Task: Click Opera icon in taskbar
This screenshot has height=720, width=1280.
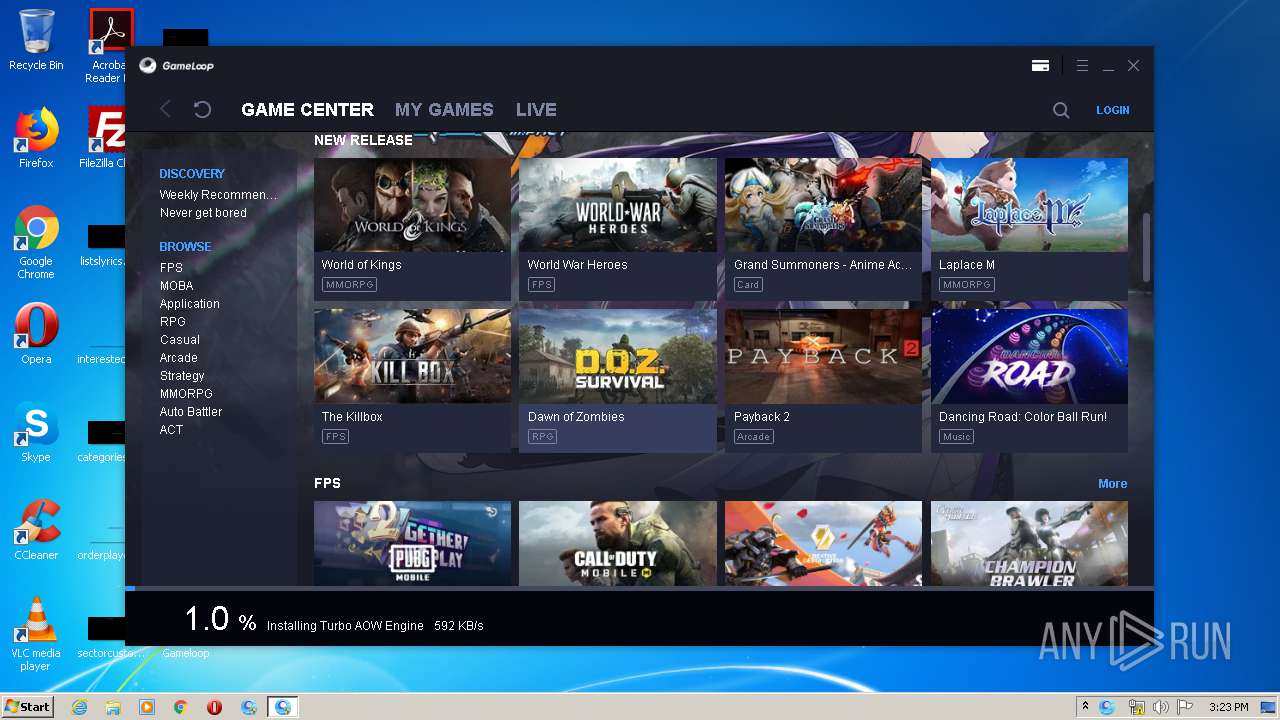Action: point(214,707)
